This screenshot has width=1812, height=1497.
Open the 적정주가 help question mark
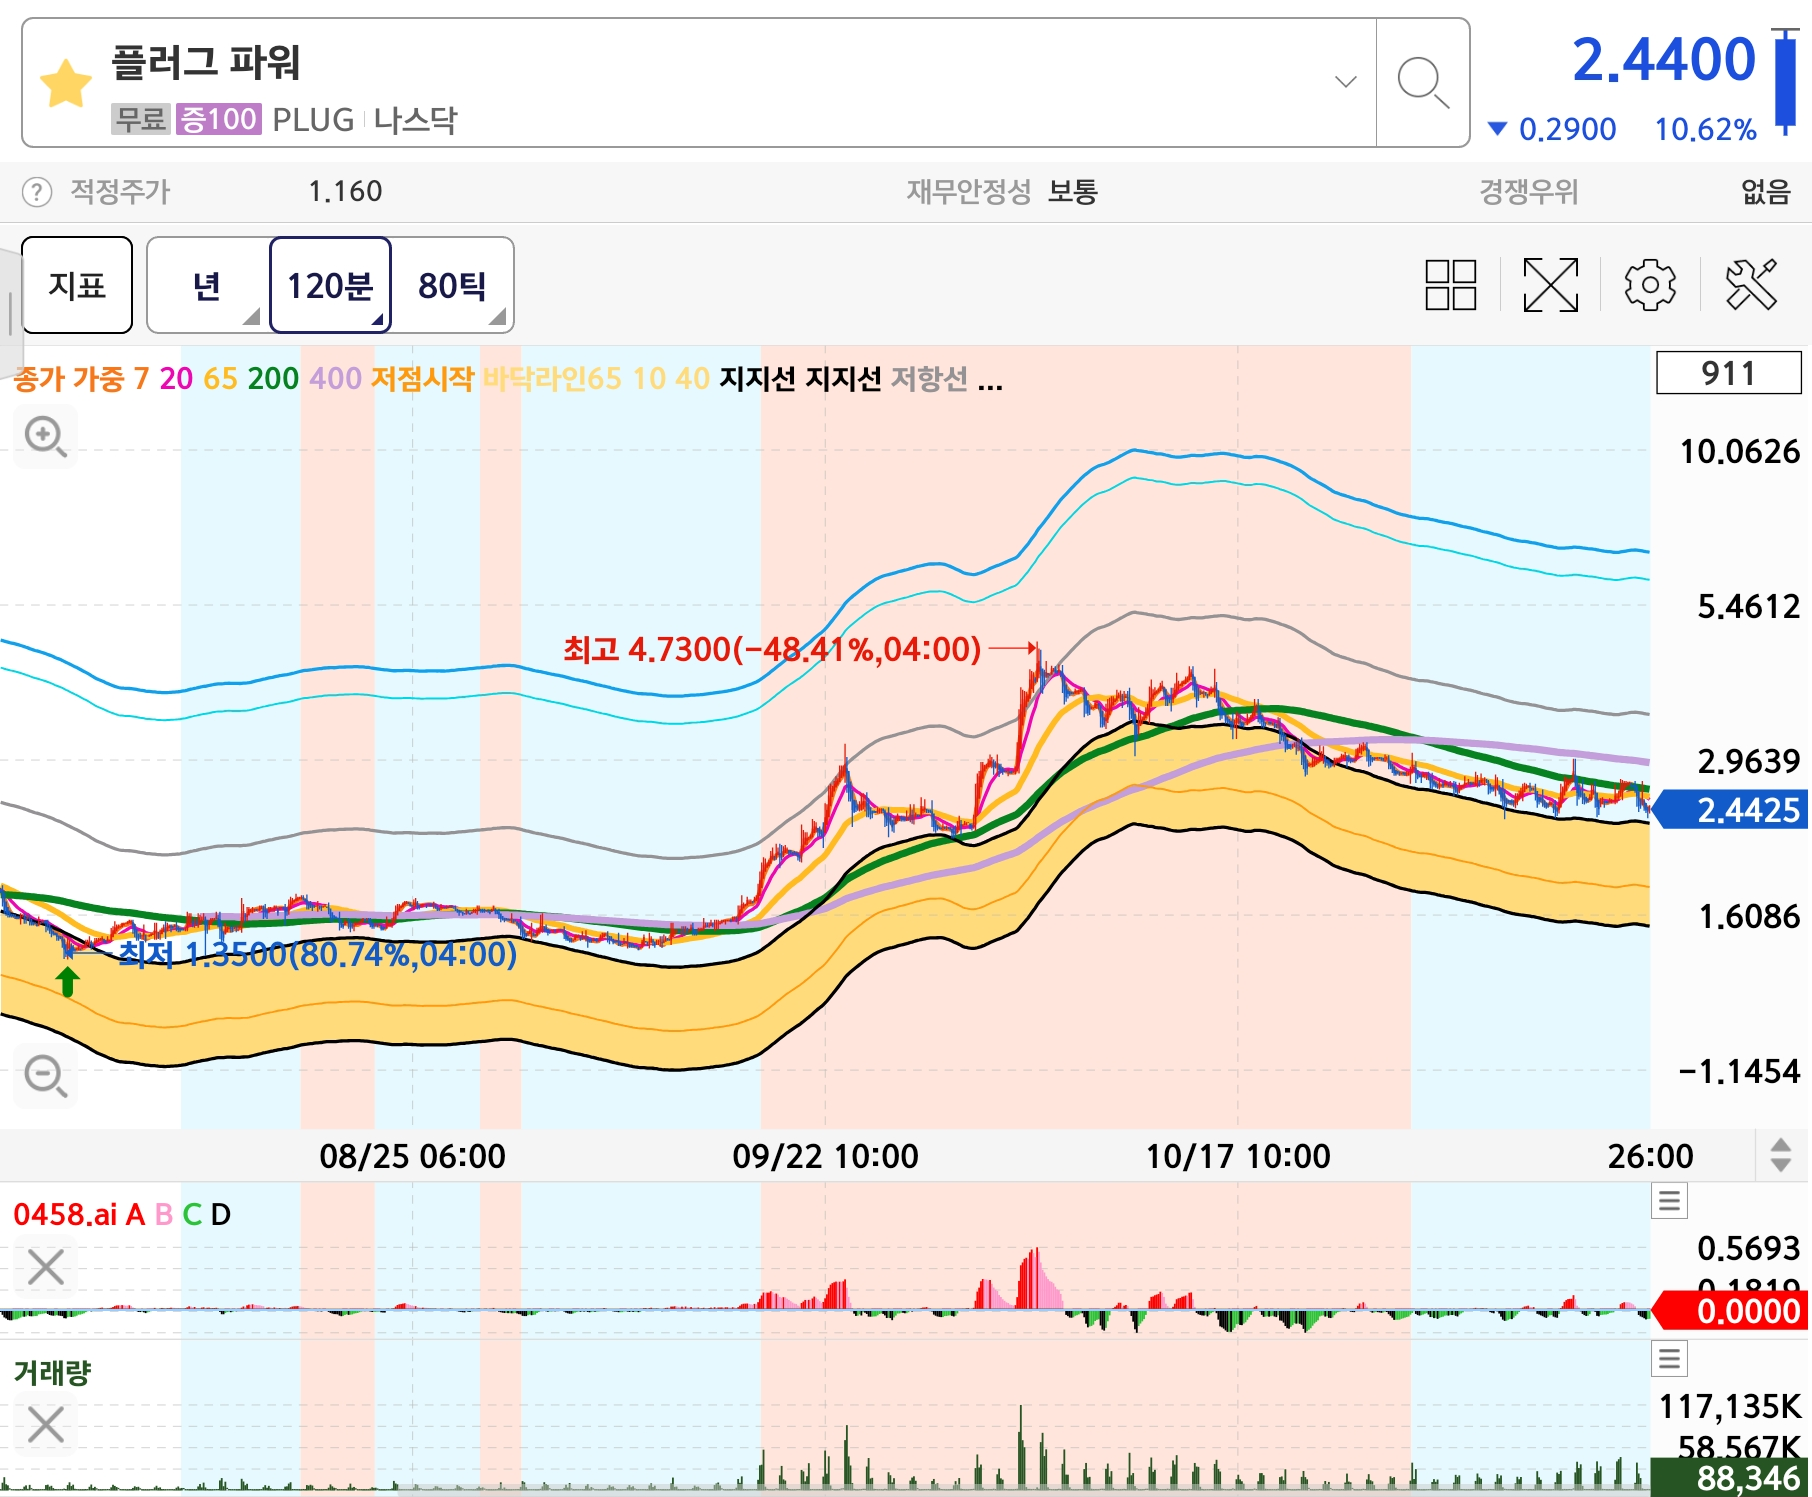(x=37, y=191)
